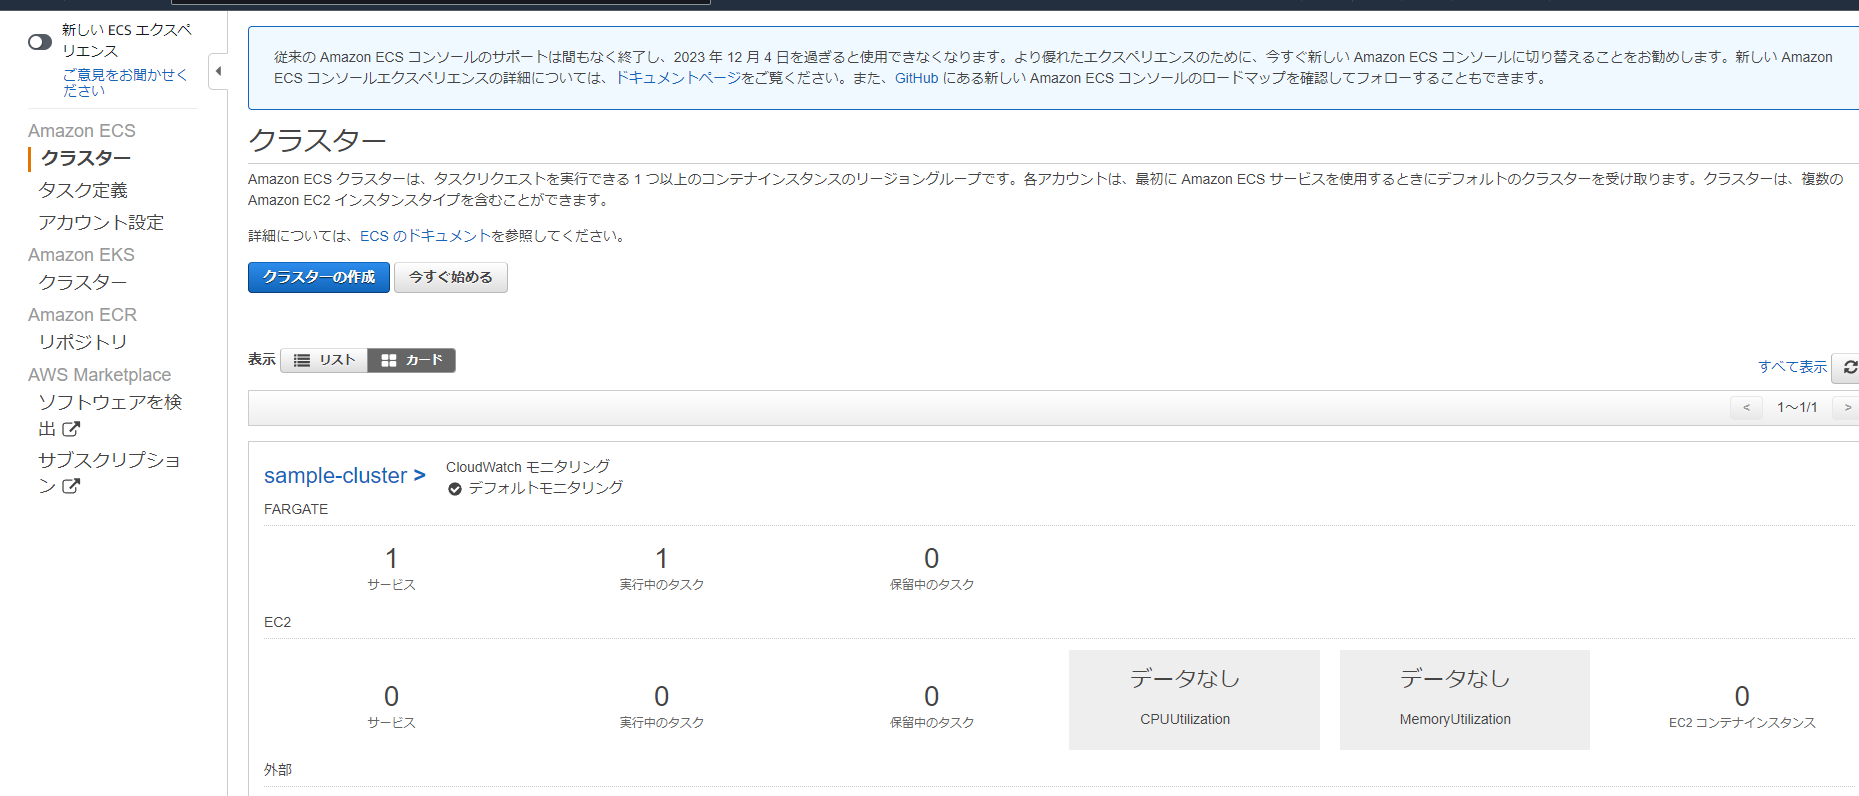Open タスク定義 in the sidebar
1859x796 pixels.
(83, 190)
